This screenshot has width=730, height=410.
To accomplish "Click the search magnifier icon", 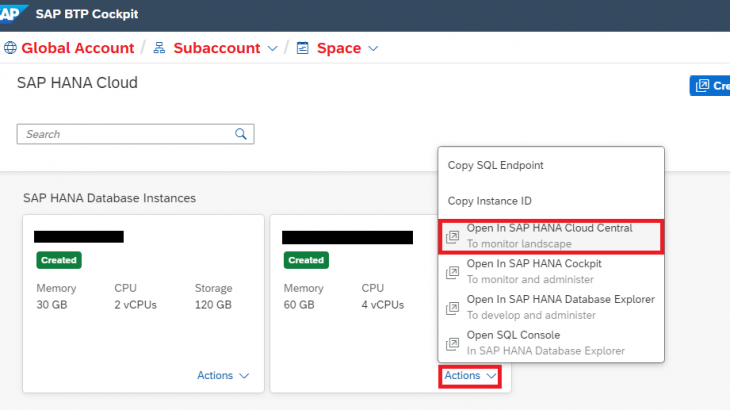I will click(x=241, y=133).
